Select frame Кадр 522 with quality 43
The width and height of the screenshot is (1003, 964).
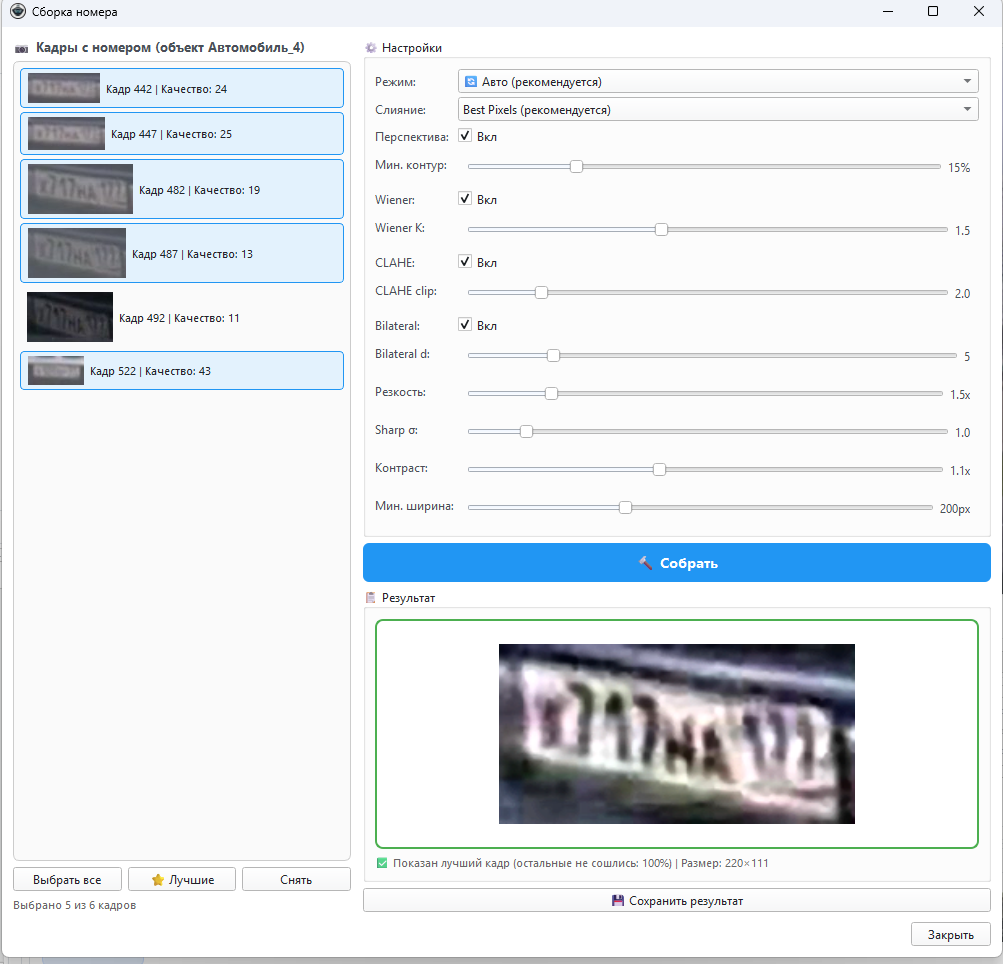[x=181, y=371]
